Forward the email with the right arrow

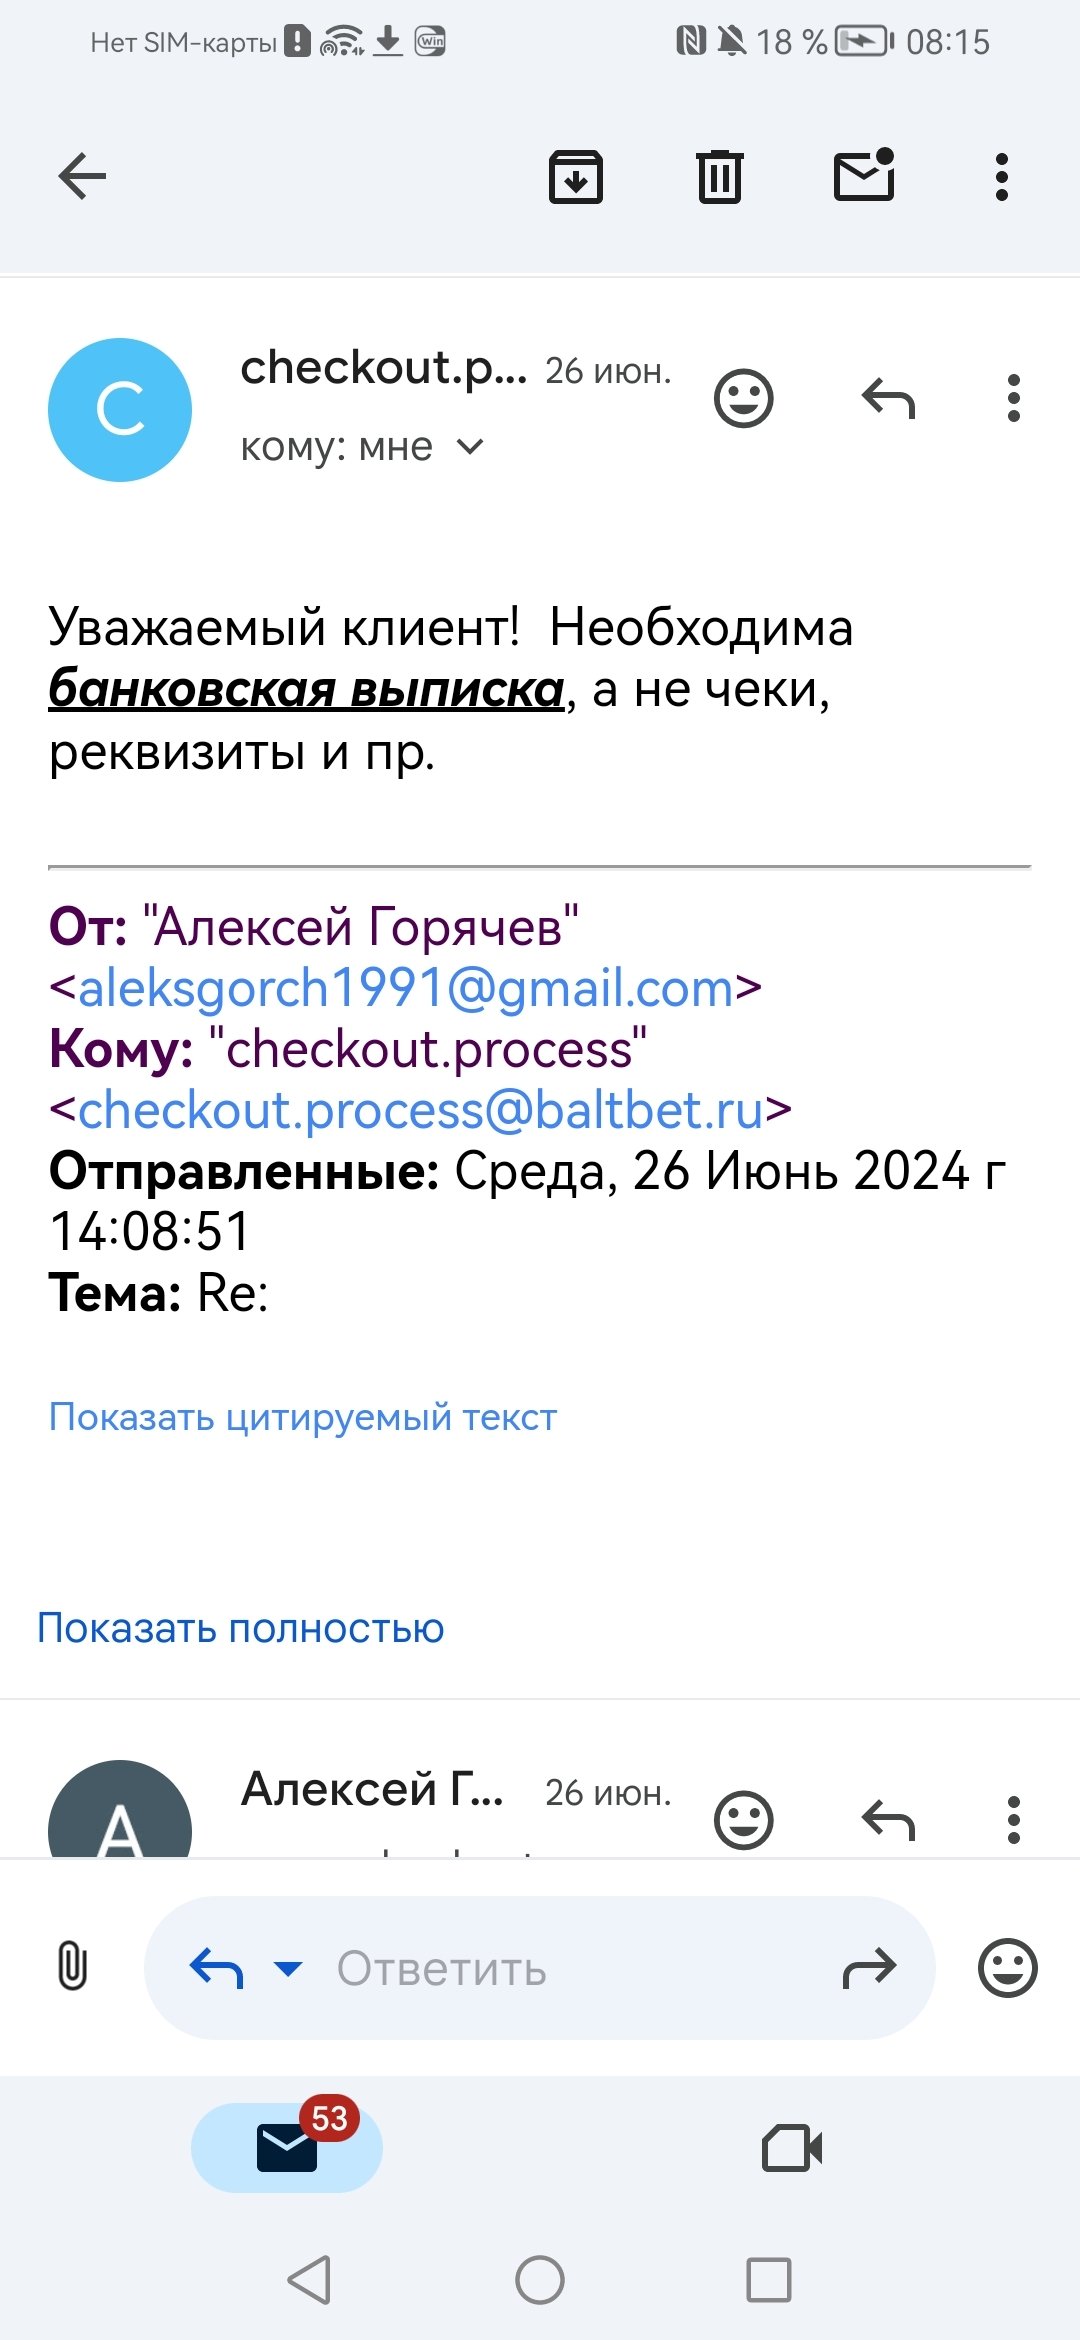[869, 1969]
